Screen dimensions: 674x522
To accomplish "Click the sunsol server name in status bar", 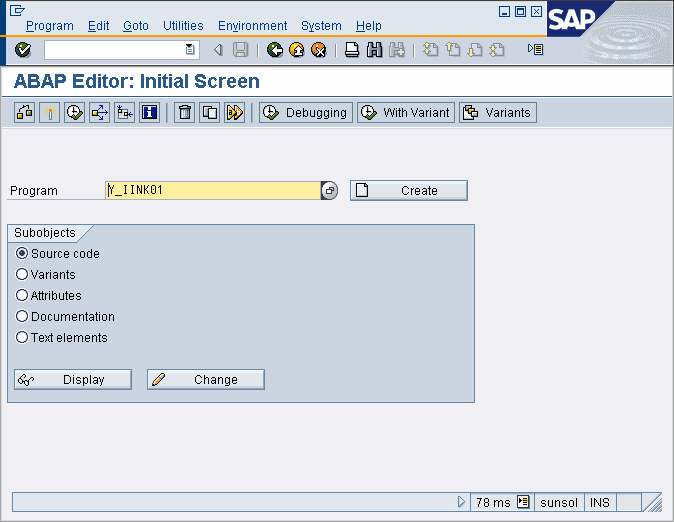I will (x=559, y=502).
